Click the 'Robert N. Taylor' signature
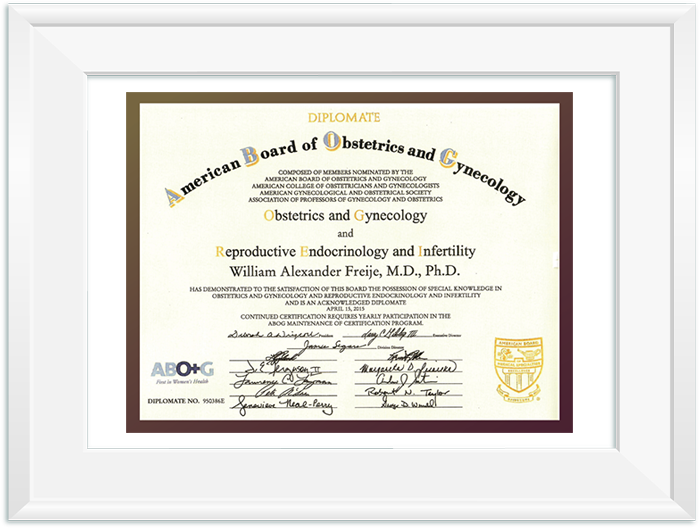The image size is (699, 528). (407, 392)
